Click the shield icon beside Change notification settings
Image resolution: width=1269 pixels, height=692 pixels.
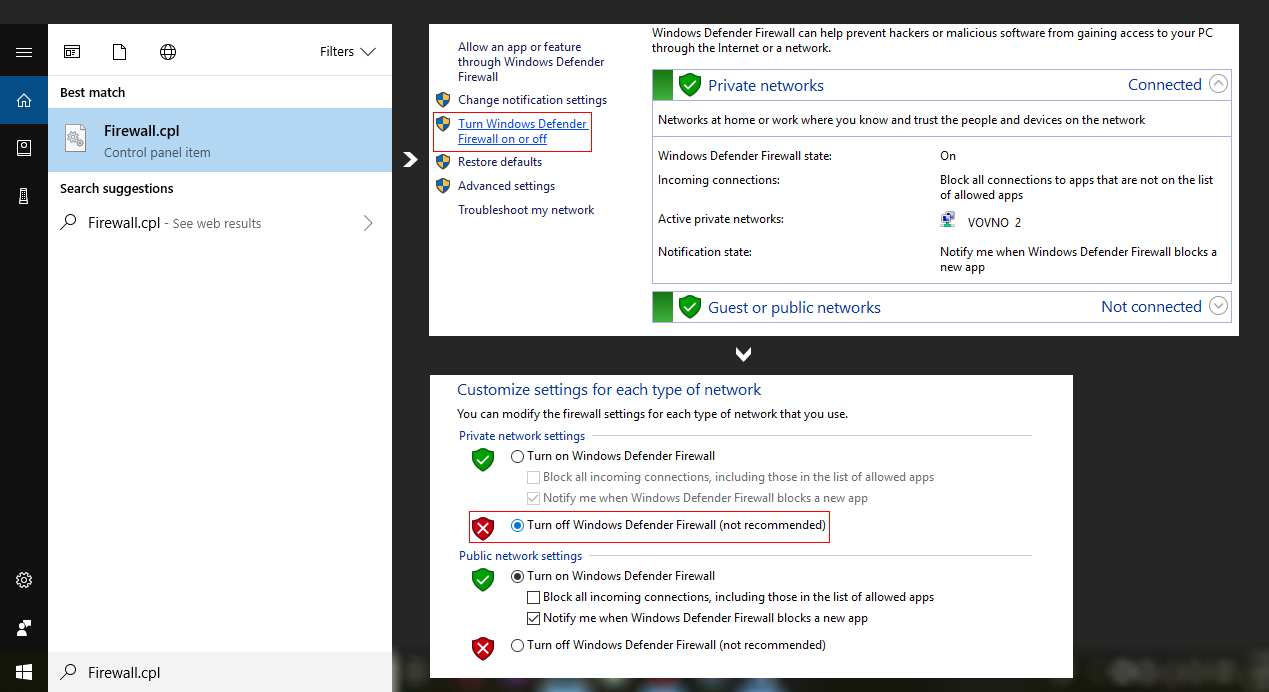pos(443,100)
